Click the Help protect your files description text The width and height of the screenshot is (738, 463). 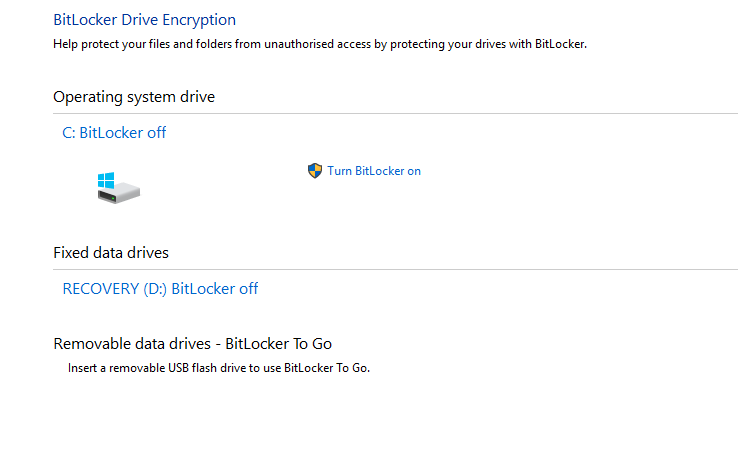point(319,44)
